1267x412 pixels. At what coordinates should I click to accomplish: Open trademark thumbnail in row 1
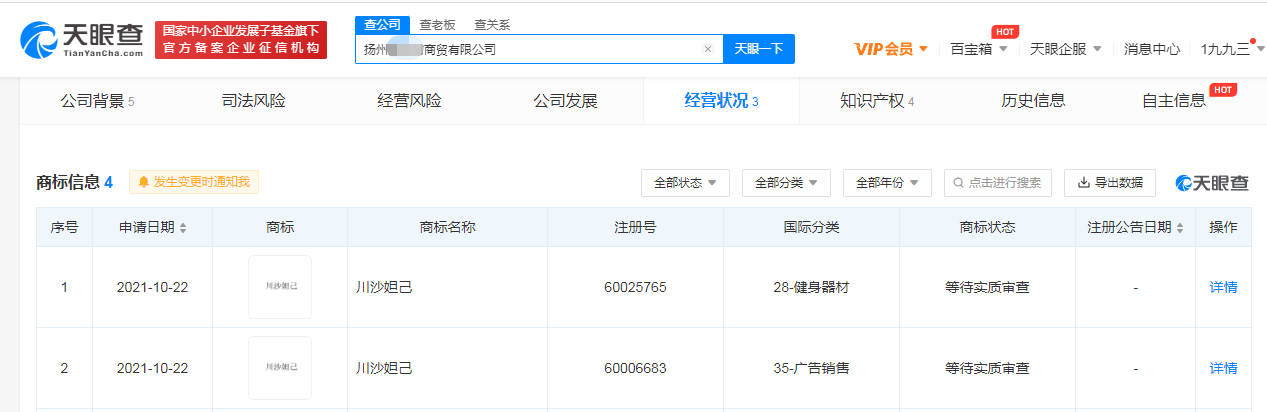coord(280,287)
